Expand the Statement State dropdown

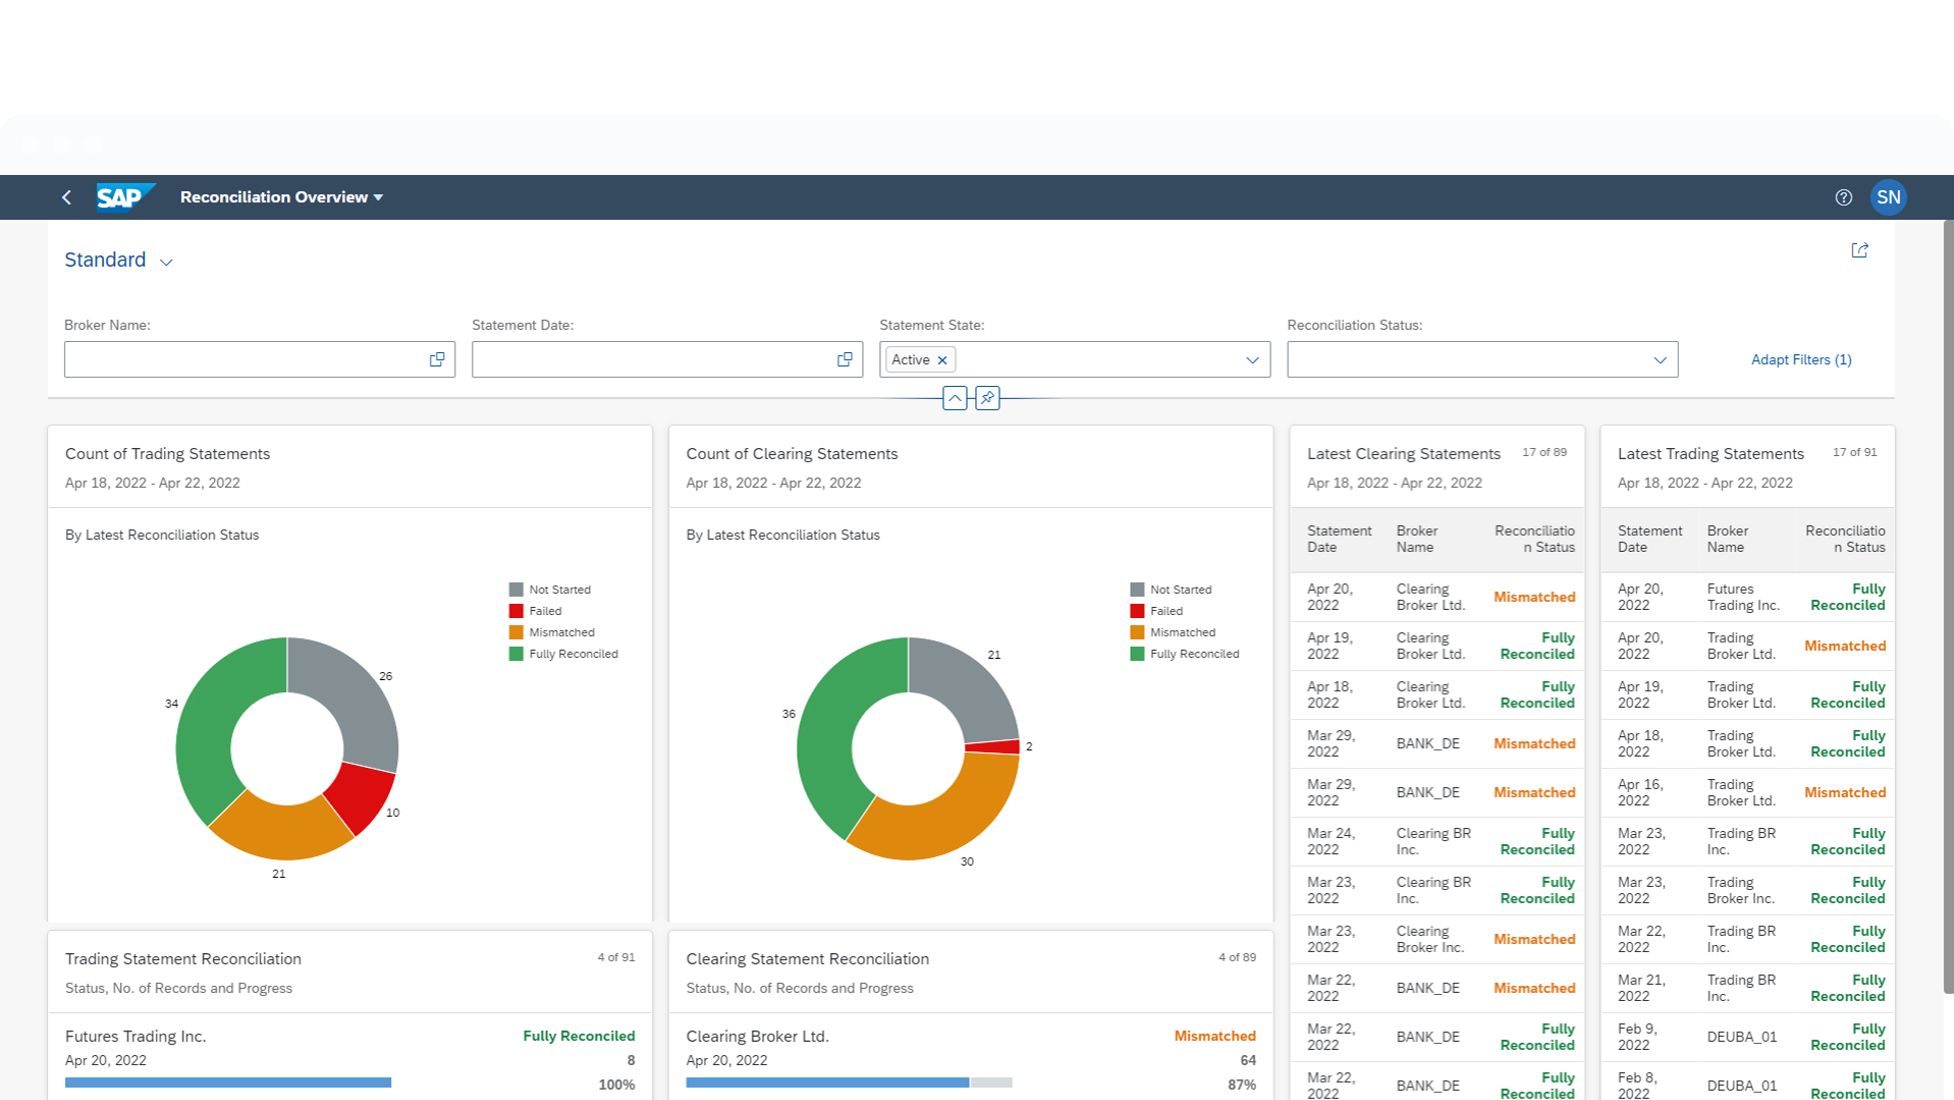(1251, 360)
